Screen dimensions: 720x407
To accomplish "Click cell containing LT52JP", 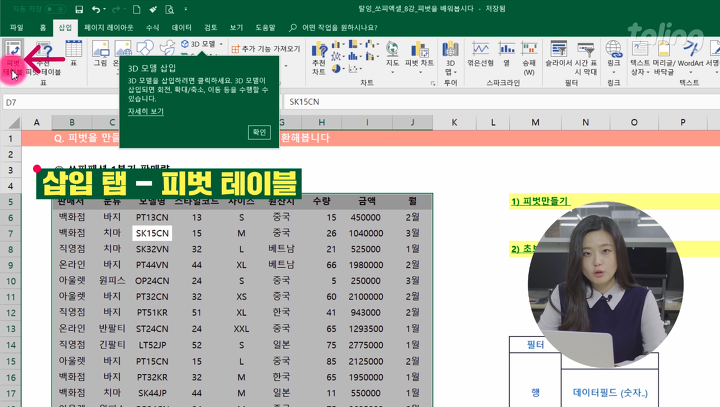I will (152, 345).
